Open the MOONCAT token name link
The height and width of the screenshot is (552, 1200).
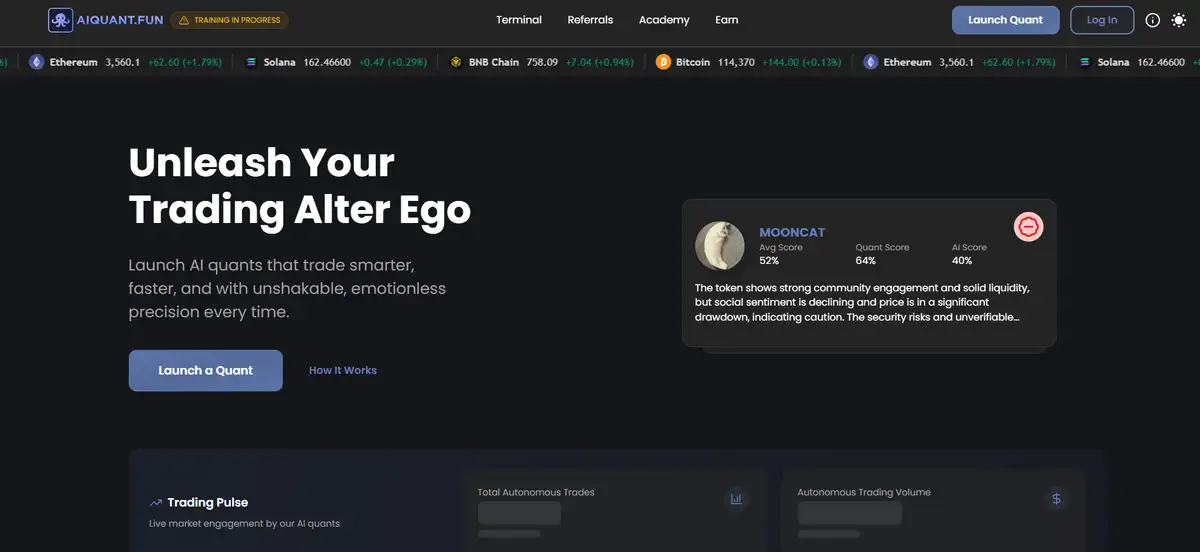(x=792, y=232)
